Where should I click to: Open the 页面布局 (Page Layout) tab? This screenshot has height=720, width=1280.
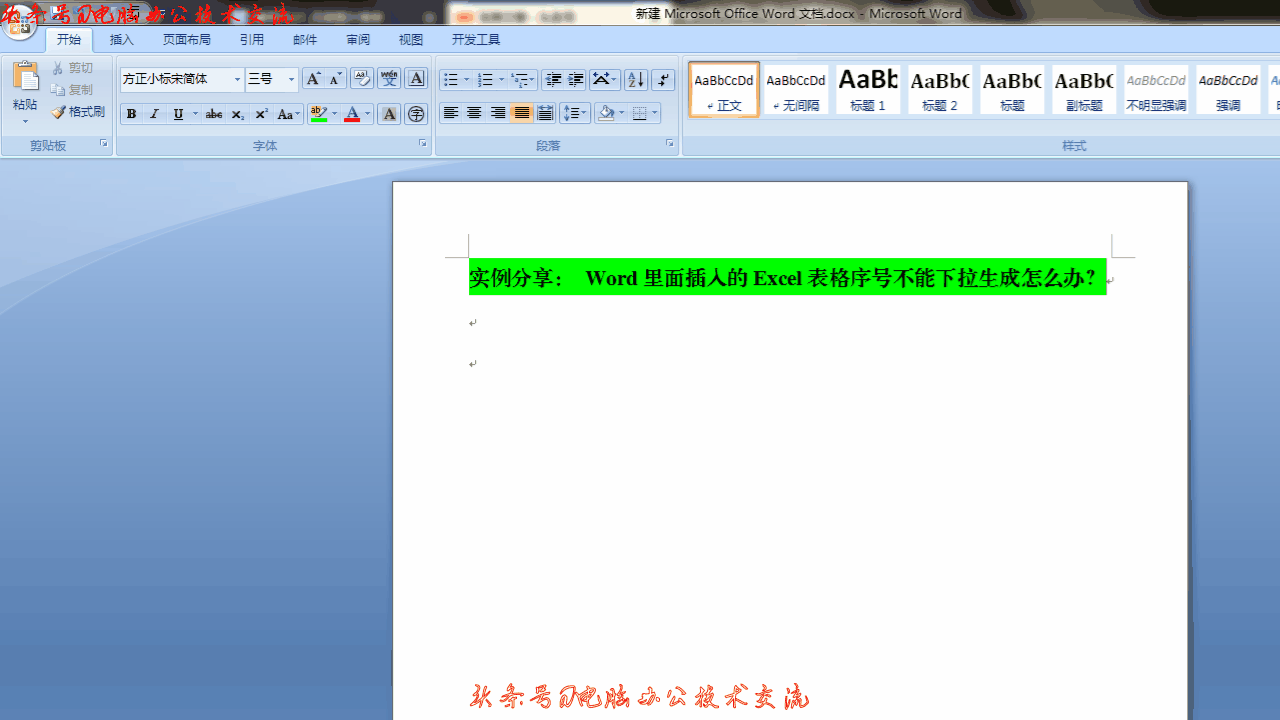[187, 40]
